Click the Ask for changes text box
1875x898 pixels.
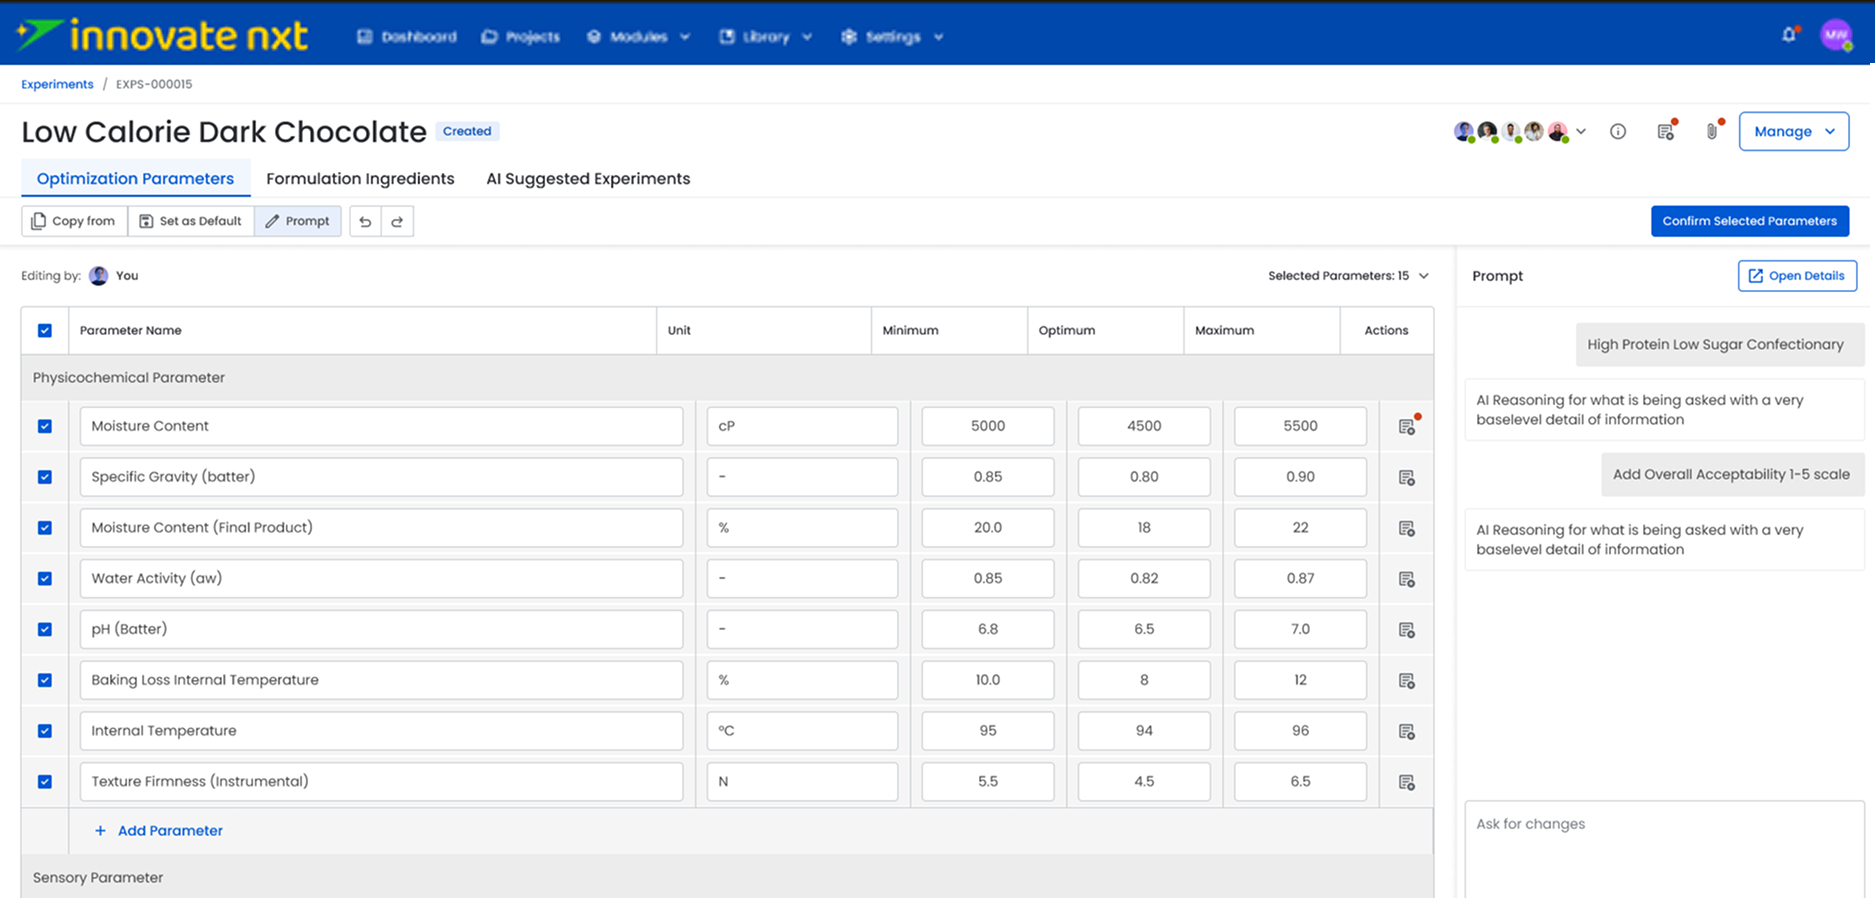[x=1664, y=849]
